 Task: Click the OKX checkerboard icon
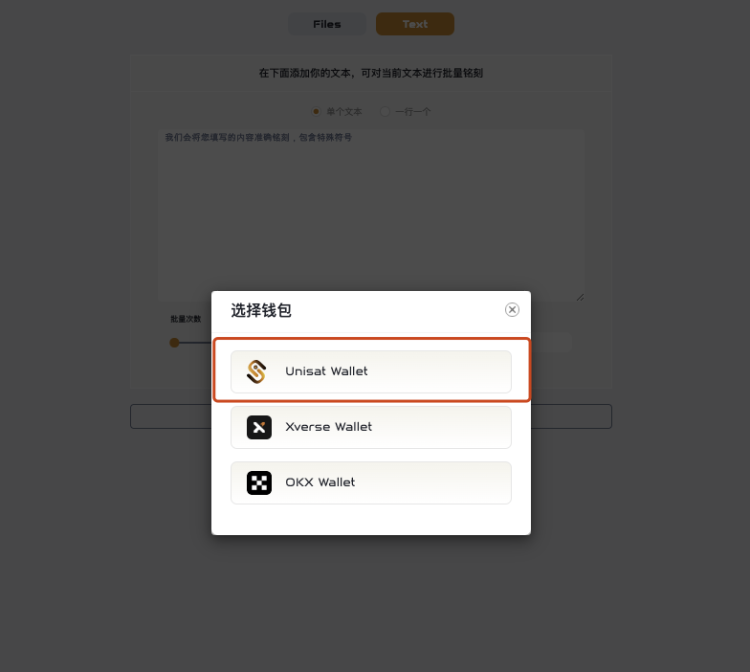pos(259,483)
